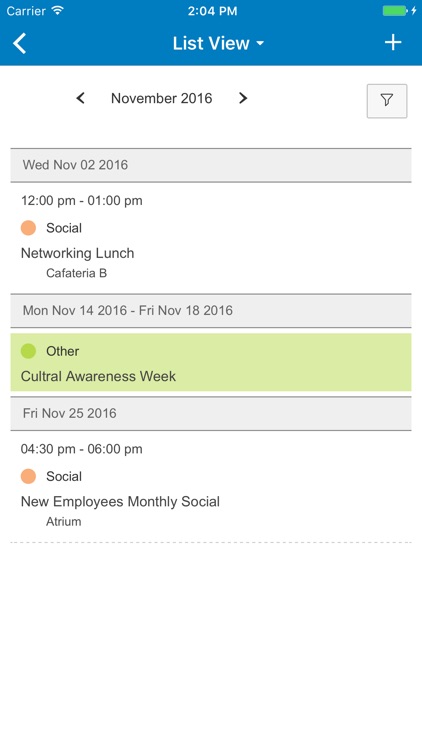Tap the 12:00 pm - 01:00 pm time
This screenshot has height=750, width=422.
tap(81, 200)
